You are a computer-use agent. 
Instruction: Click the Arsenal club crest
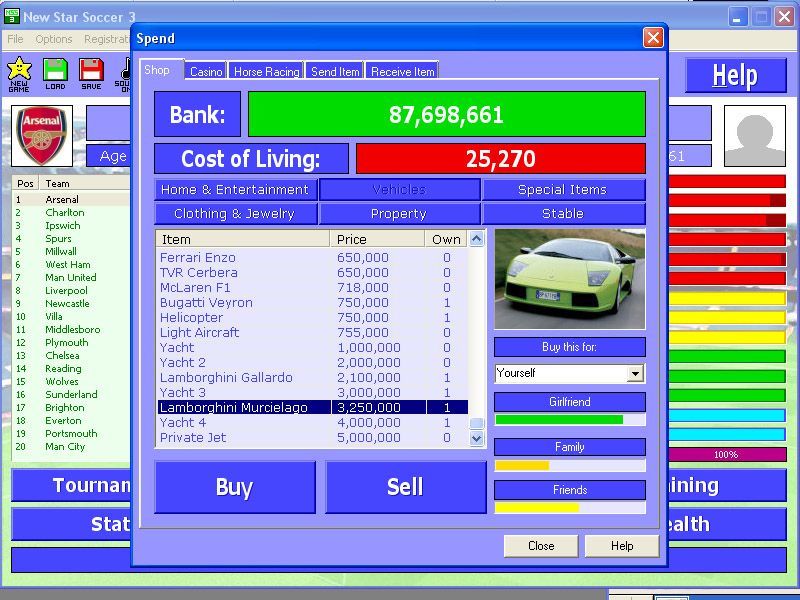pyautogui.click(x=42, y=136)
